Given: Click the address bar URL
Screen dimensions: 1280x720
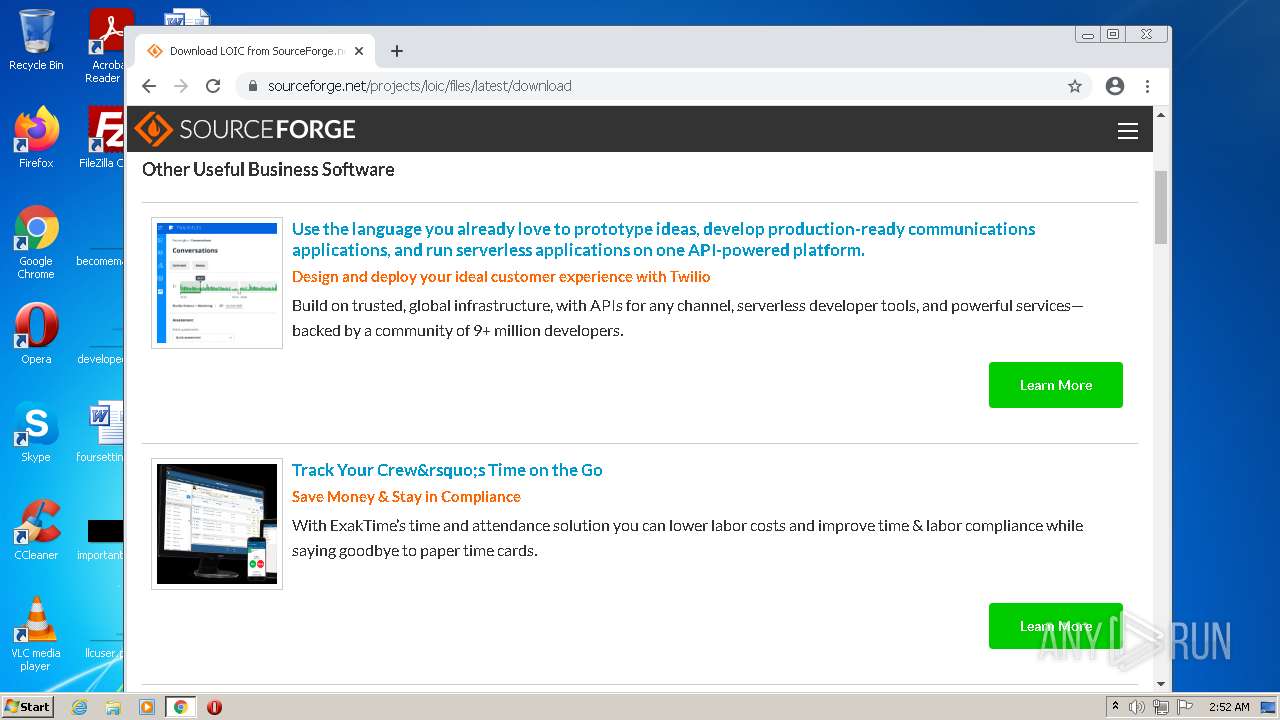Looking at the screenshot, I should tap(420, 86).
